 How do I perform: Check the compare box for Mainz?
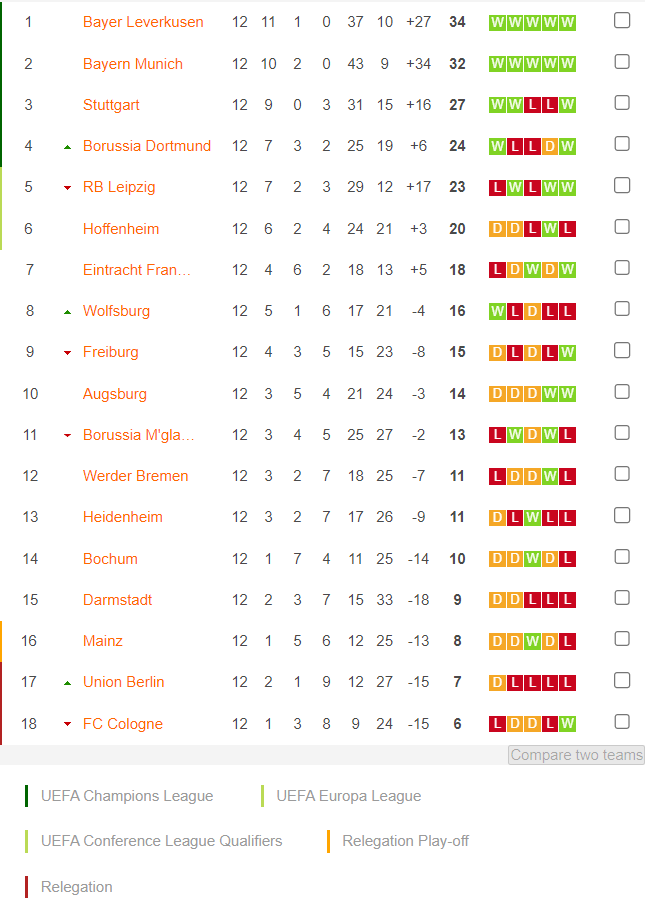622,639
